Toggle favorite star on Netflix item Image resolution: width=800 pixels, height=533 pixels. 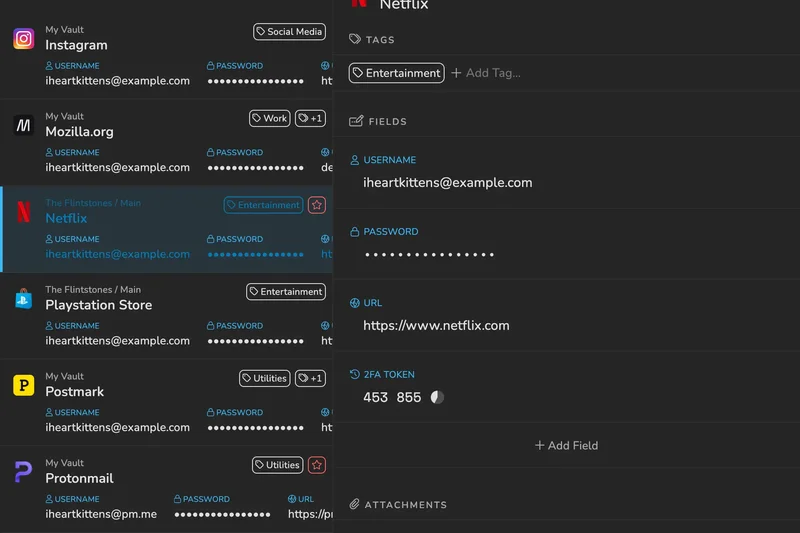tap(317, 205)
